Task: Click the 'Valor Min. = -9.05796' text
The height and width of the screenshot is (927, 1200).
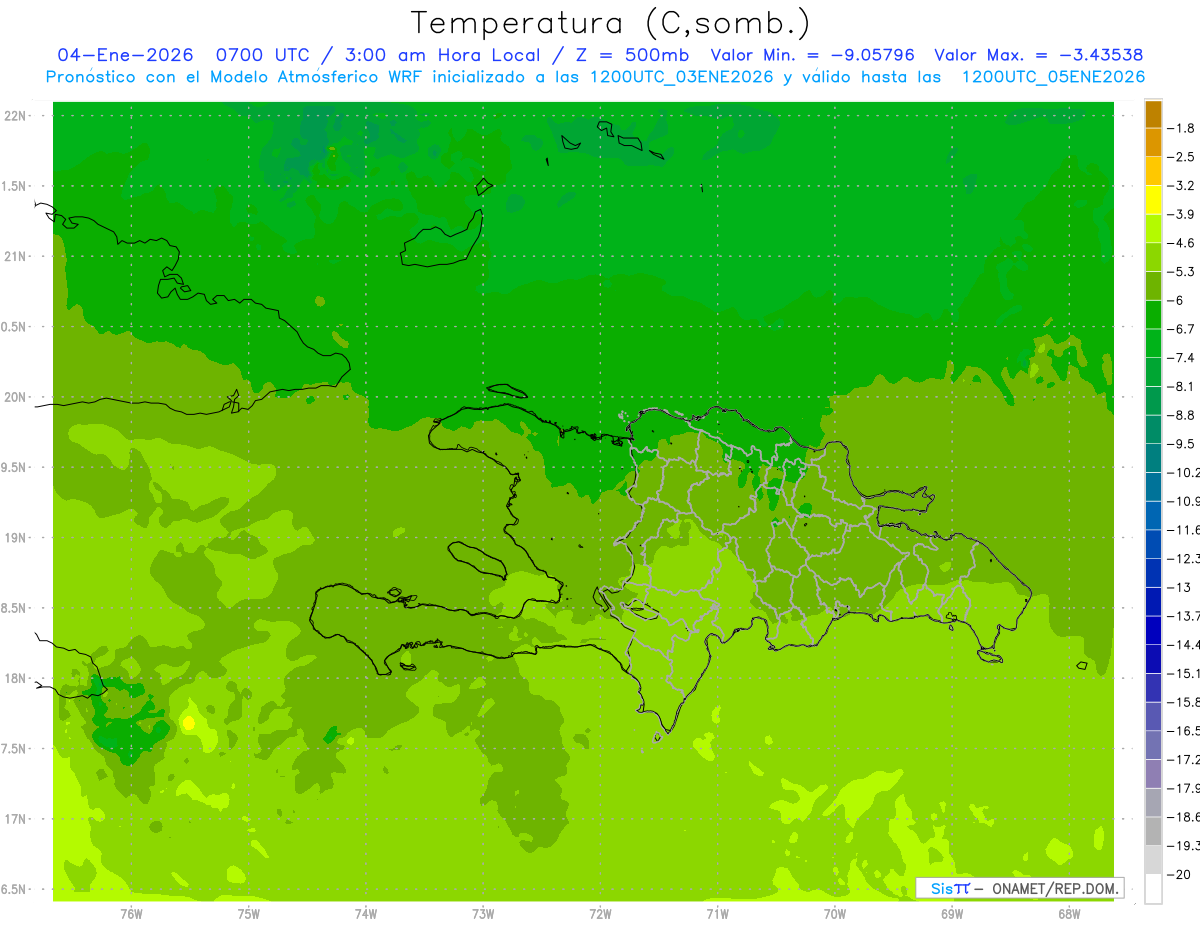Action: point(812,55)
